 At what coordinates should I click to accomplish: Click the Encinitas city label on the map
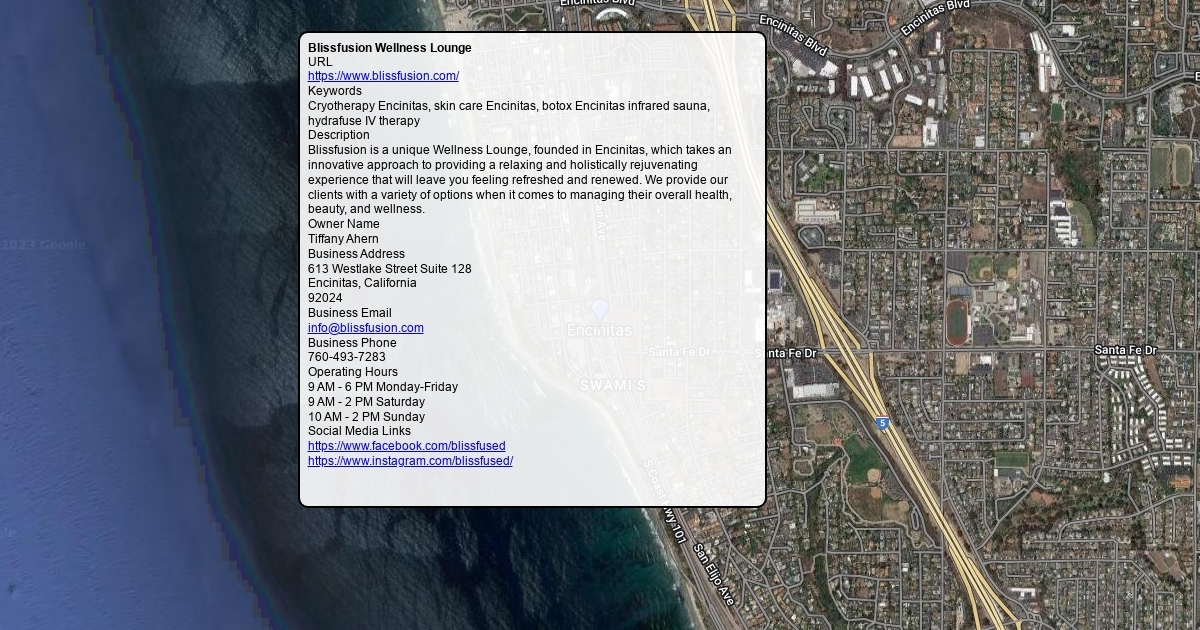tap(599, 331)
